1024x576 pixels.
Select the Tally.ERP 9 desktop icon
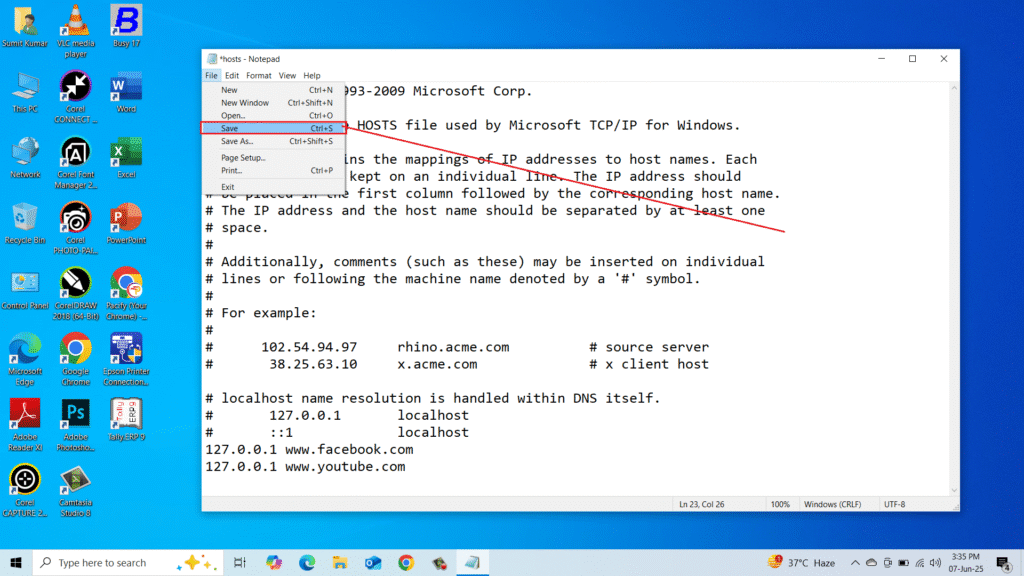(126, 420)
